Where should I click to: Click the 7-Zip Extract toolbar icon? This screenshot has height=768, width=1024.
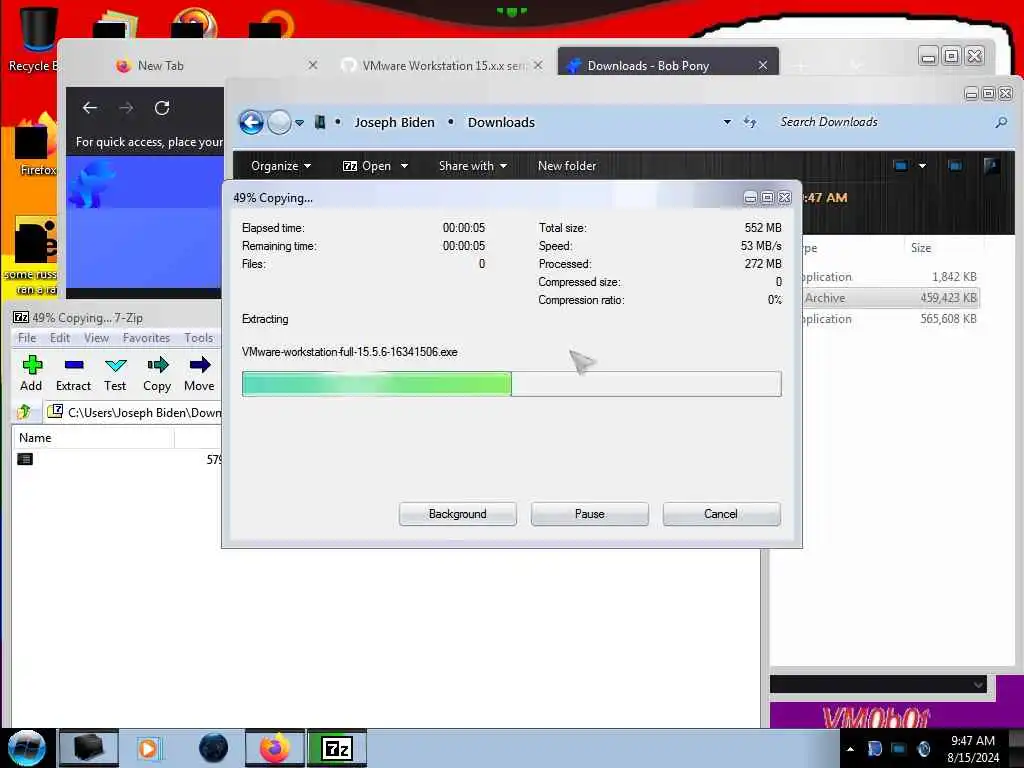click(73, 374)
